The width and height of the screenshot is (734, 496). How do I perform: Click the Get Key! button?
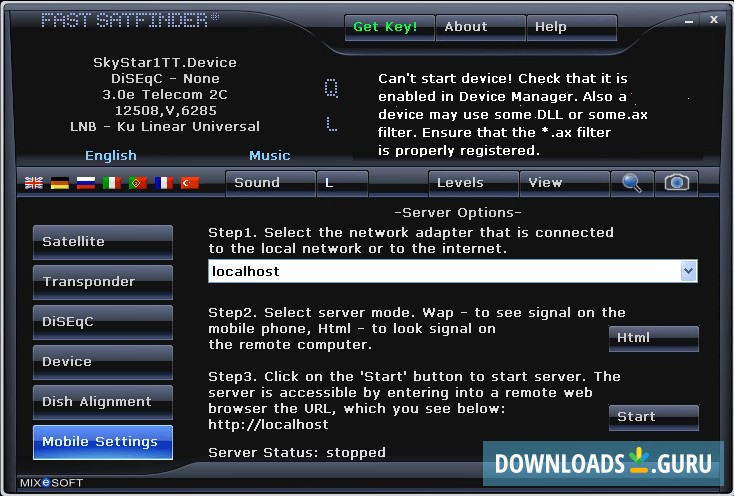[389, 27]
